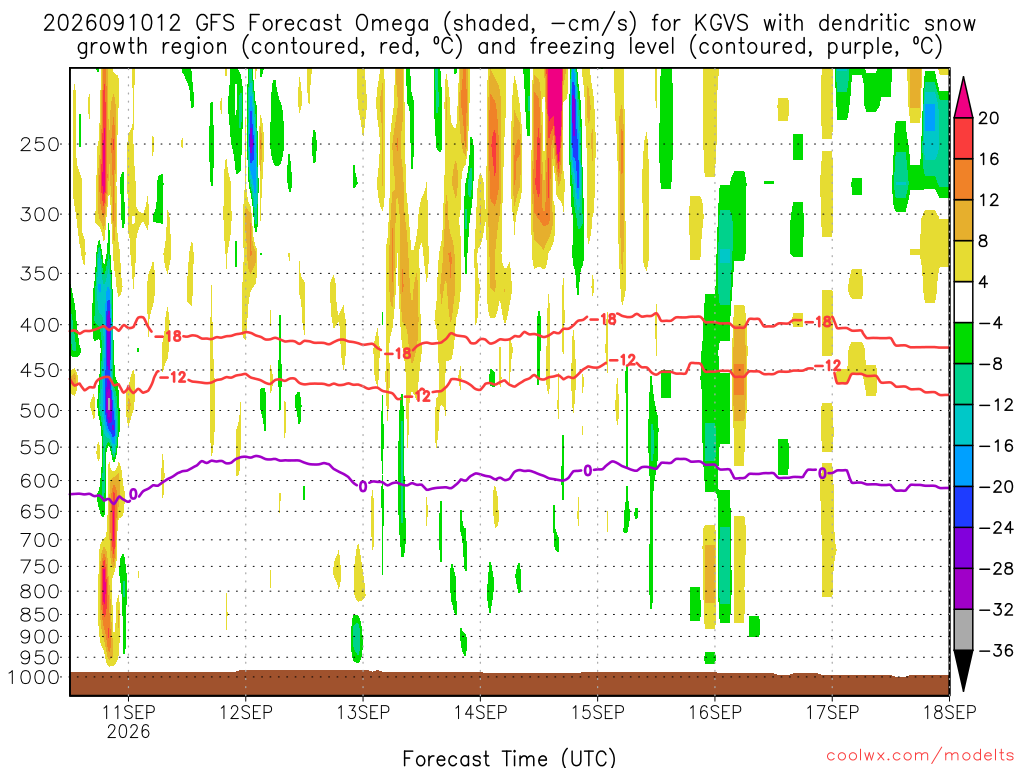1024x768 pixels.
Task: Click the purple -28 colorbar segment
Action: tap(963, 548)
